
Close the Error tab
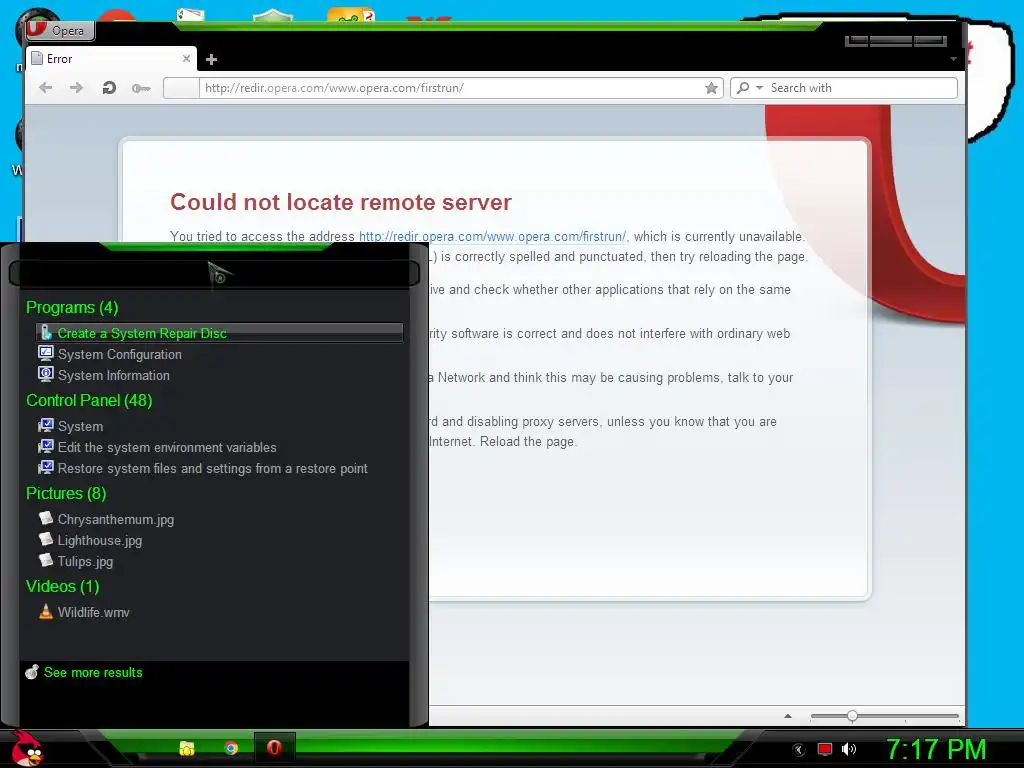coord(186,59)
